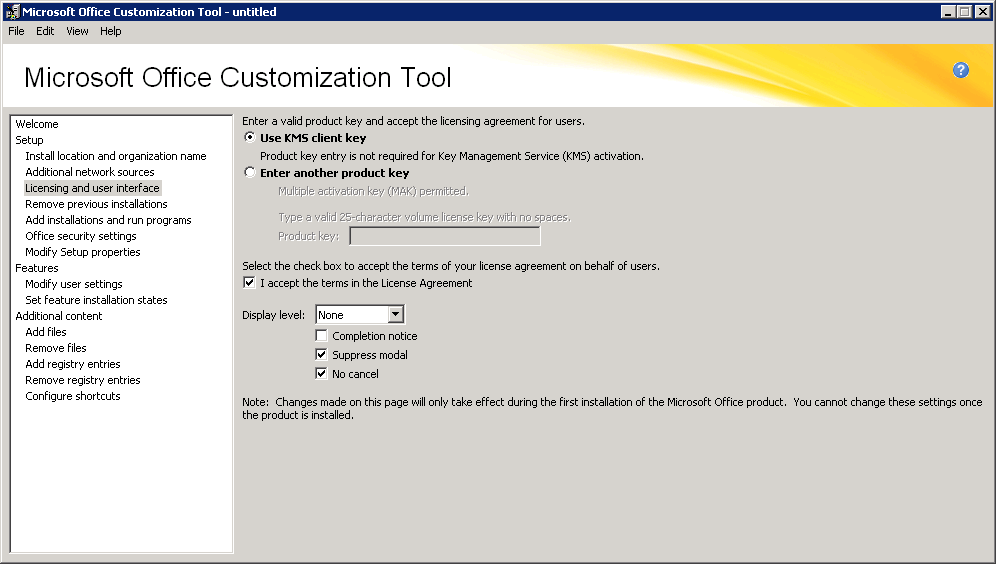The height and width of the screenshot is (564, 996).
Task: Open the View menu
Action: [77, 31]
